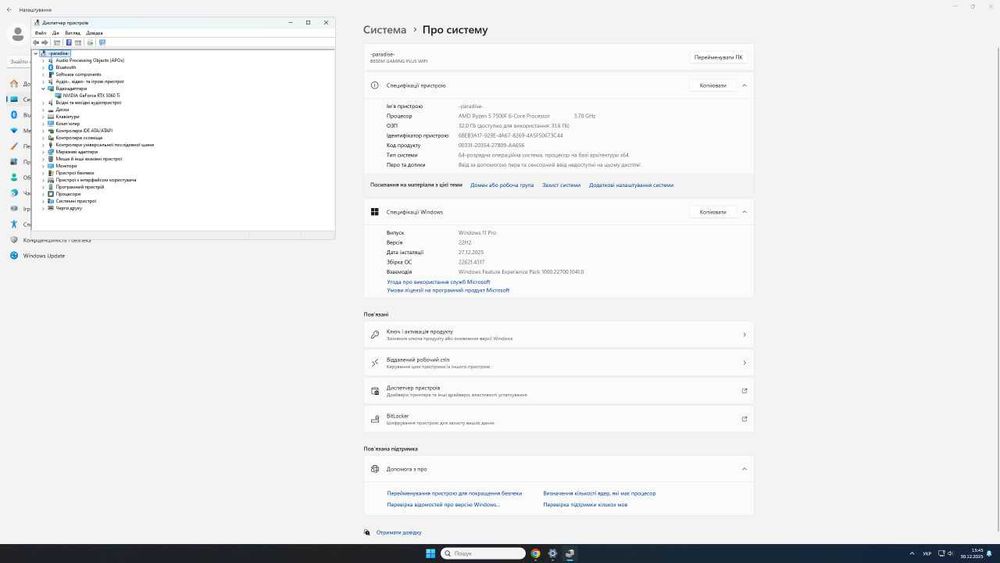Viewport: 1000px width, 563px height.
Task: Expand Audio Processing Objects (APOs) node
Action: 43,61
